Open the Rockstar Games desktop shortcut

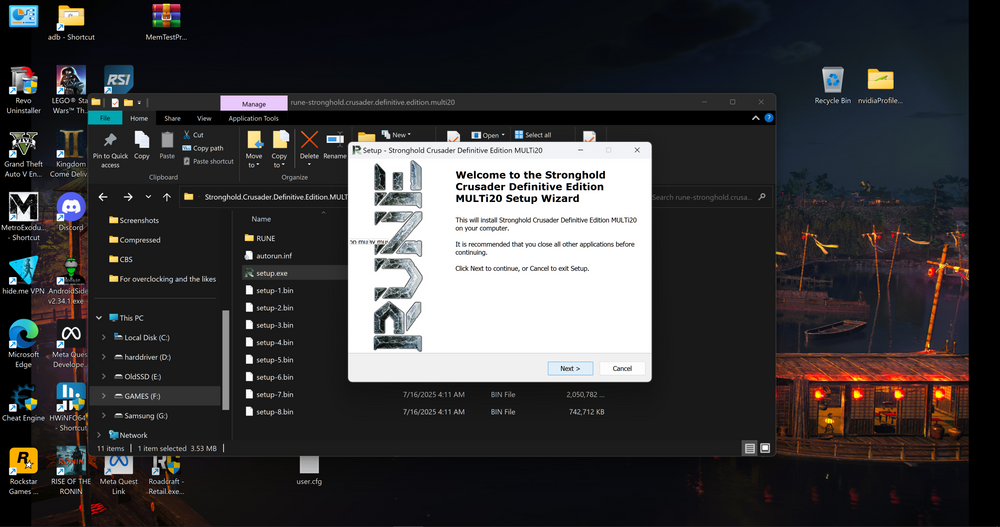click(24, 472)
